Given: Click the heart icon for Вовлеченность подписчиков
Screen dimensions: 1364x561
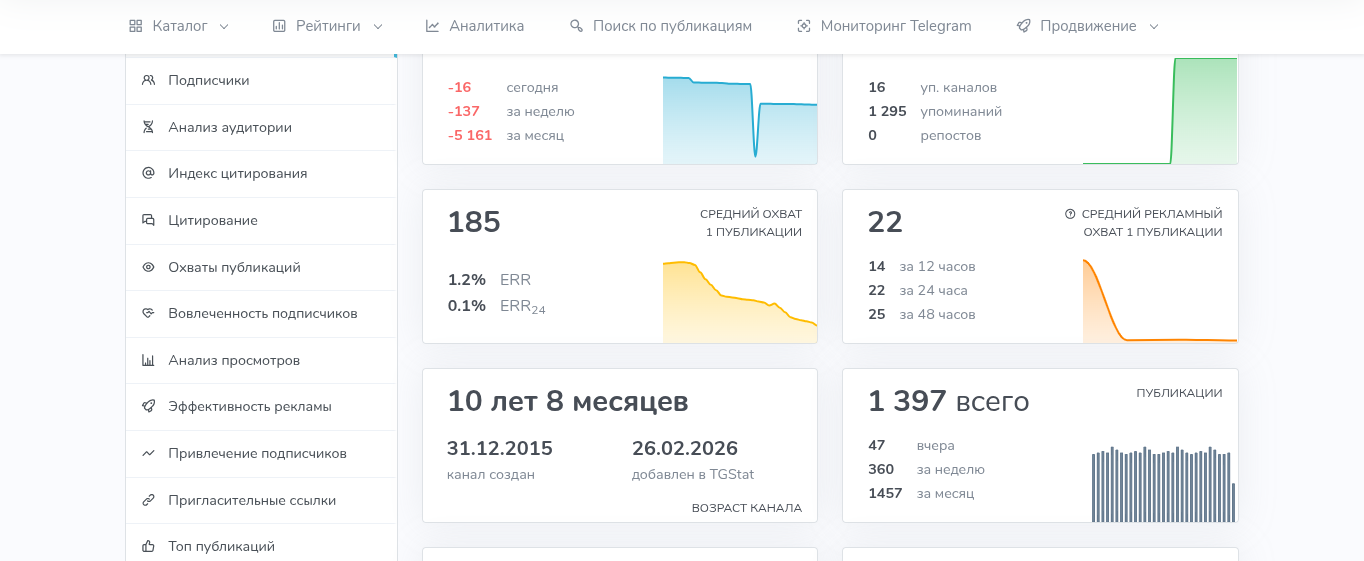Looking at the screenshot, I should 148,313.
